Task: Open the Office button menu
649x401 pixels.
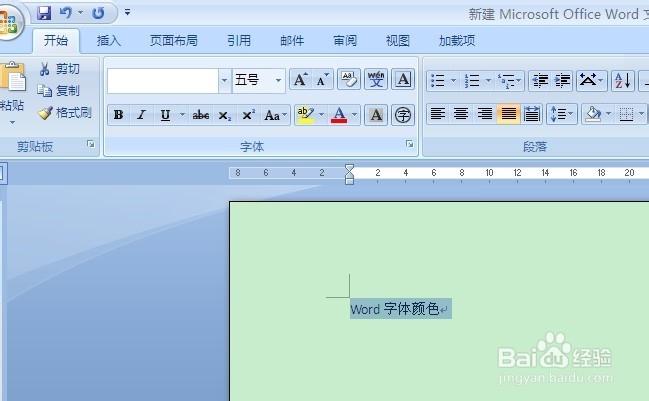Action: [x=9, y=22]
